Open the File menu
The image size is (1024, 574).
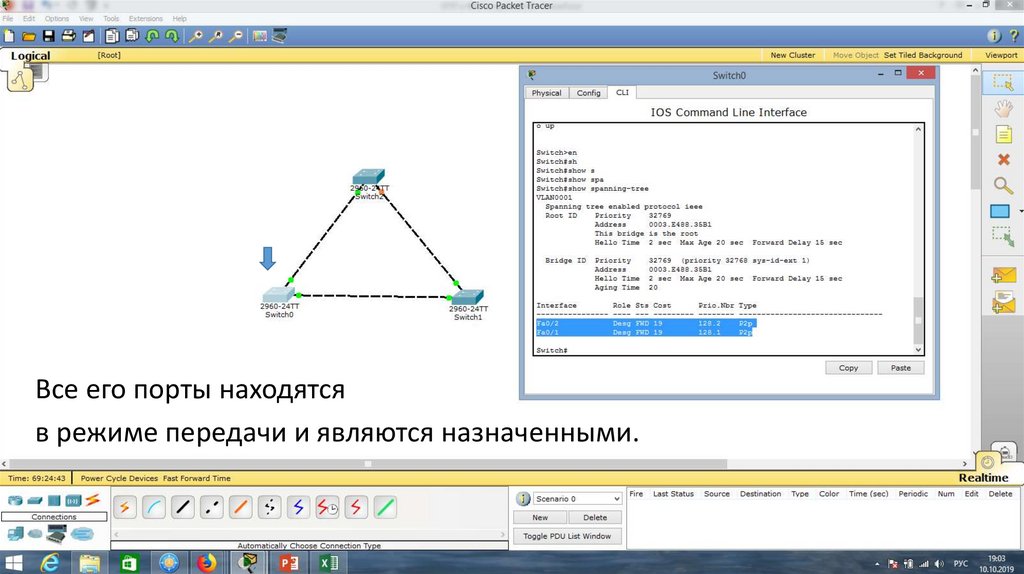pos(8,18)
